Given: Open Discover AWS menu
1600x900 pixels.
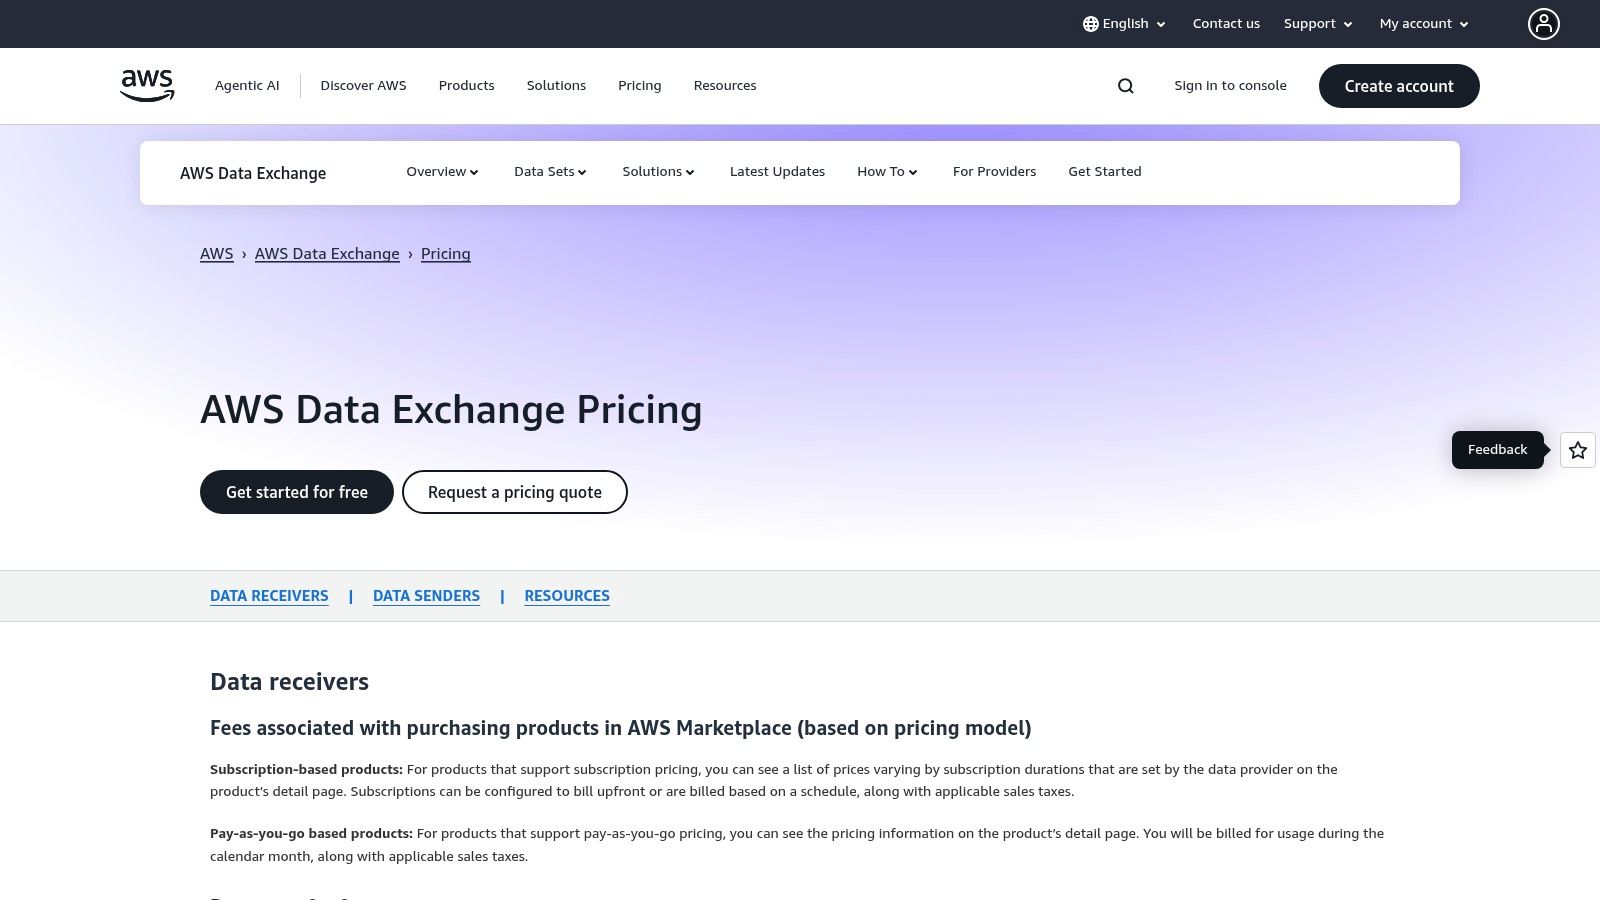Looking at the screenshot, I should (363, 86).
